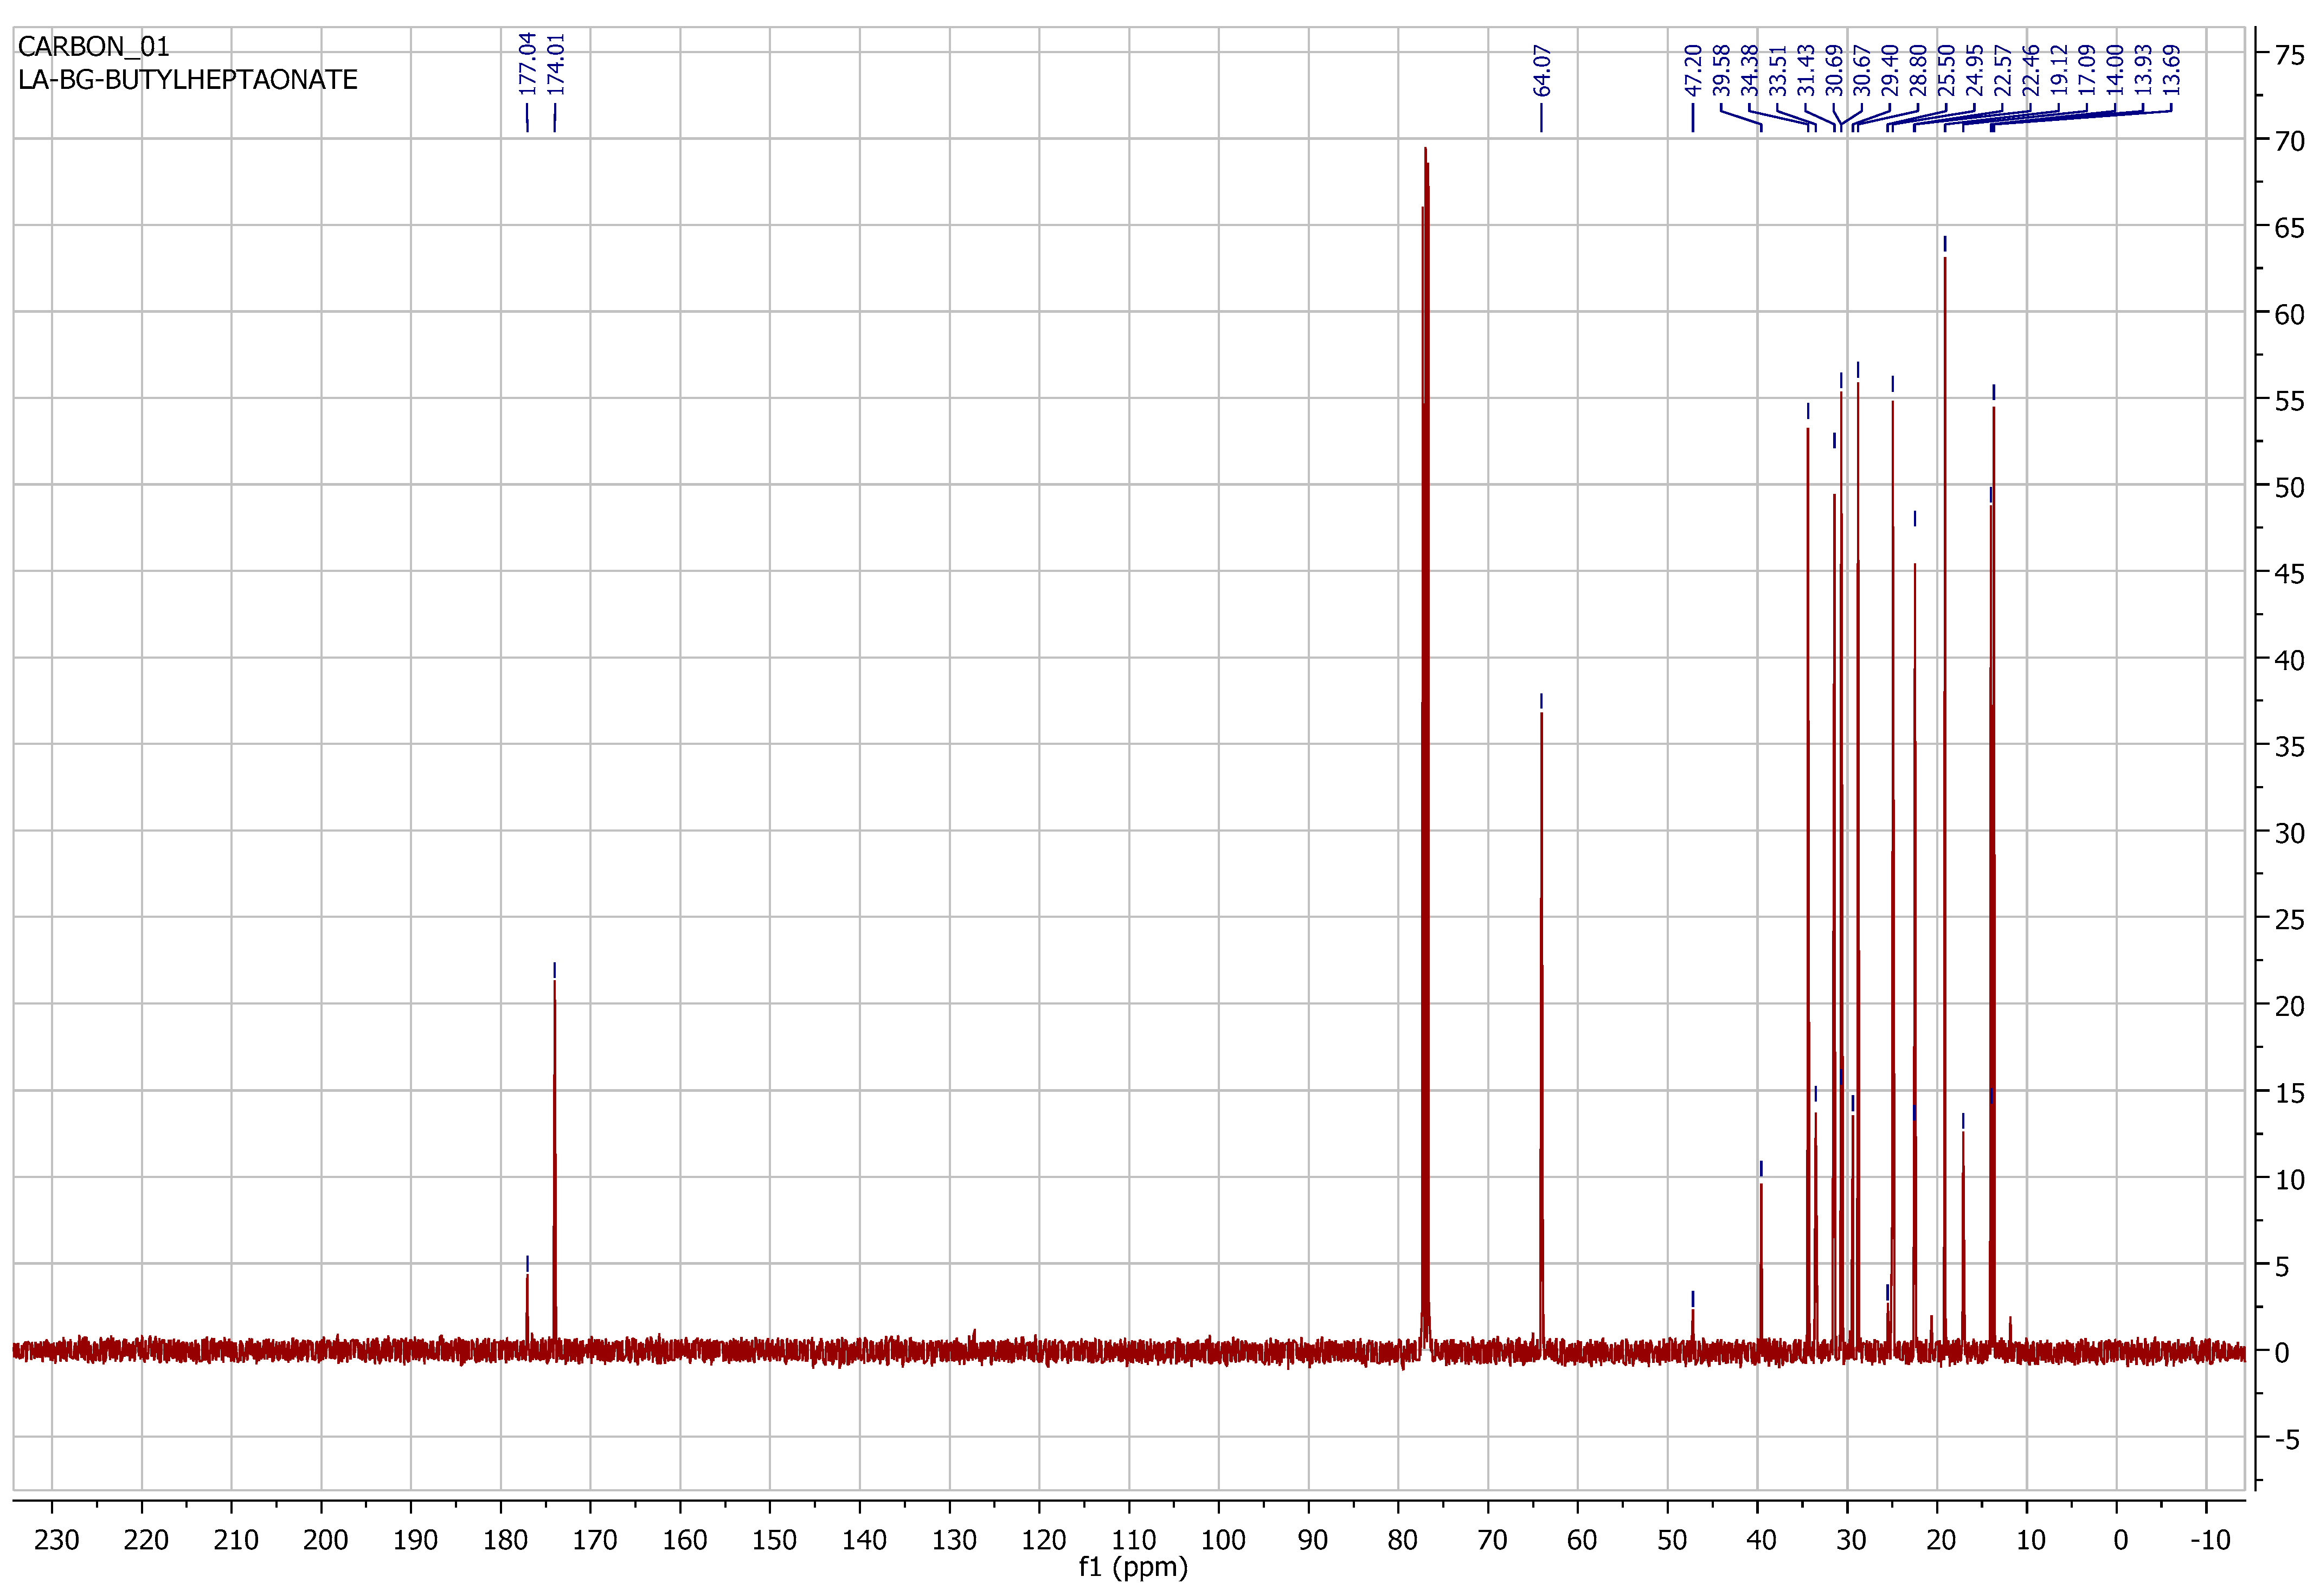Select the 35 intensity axis label

2289,747
